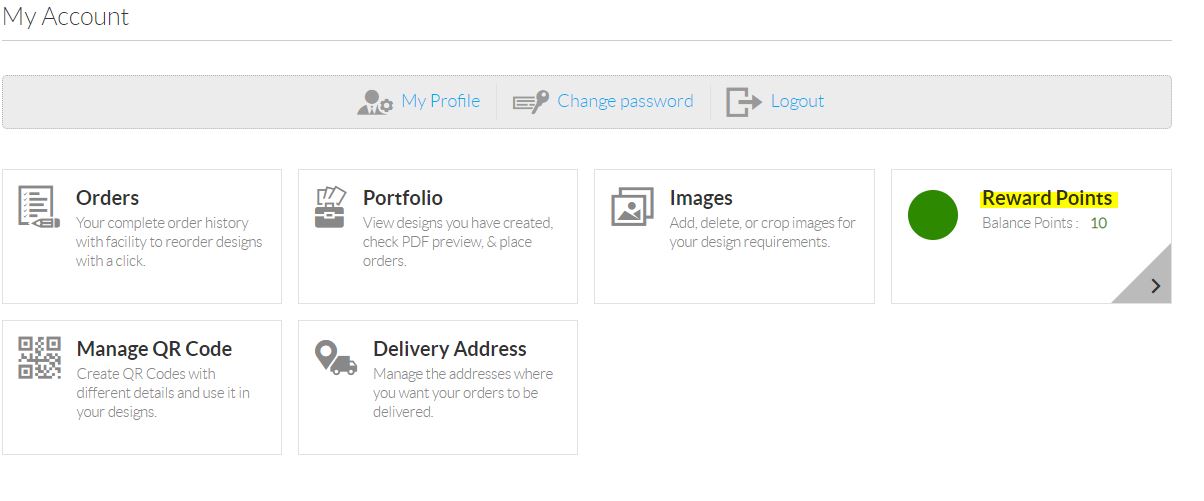Image resolution: width=1204 pixels, height=501 pixels.
Task: Open the Change password link
Action: 625,101
